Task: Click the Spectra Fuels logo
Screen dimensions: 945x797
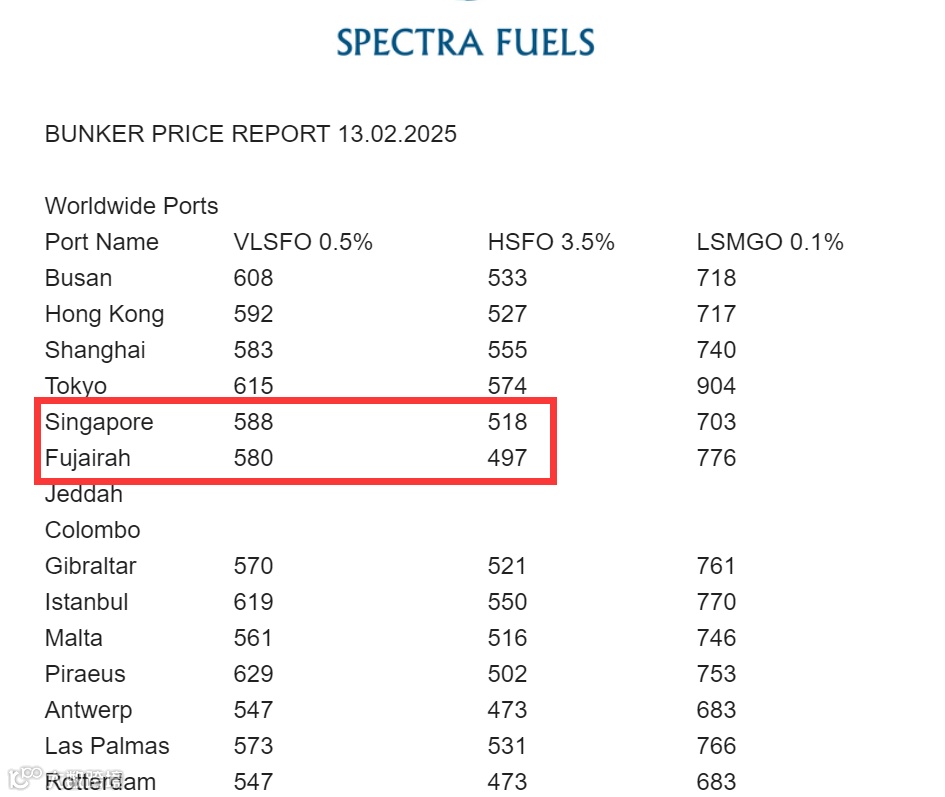Action: (465, 42)
